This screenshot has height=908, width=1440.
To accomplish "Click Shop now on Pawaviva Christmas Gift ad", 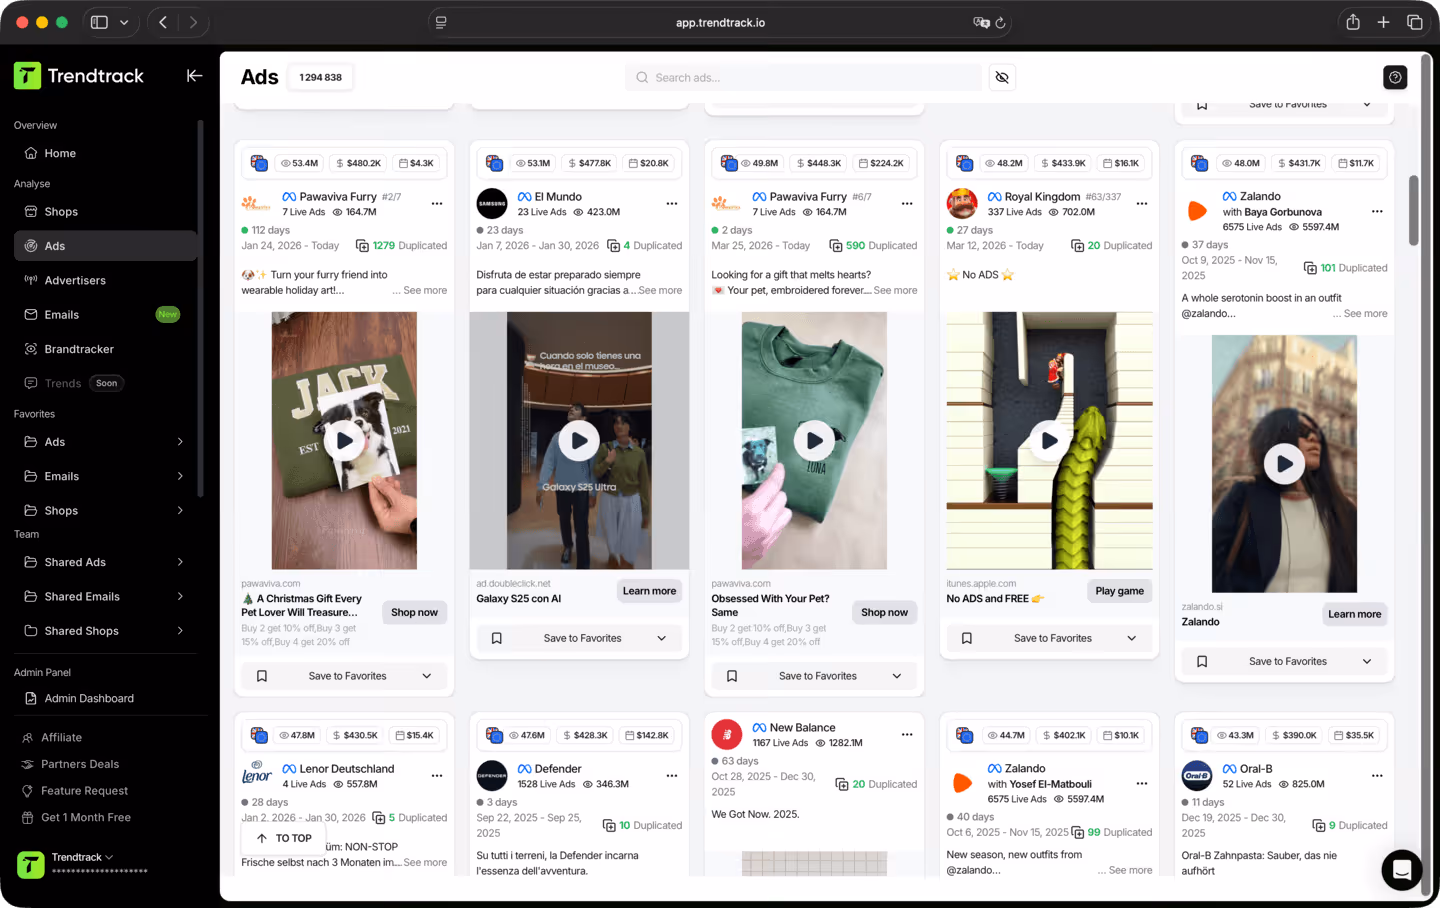I will [x=414, y=612].
